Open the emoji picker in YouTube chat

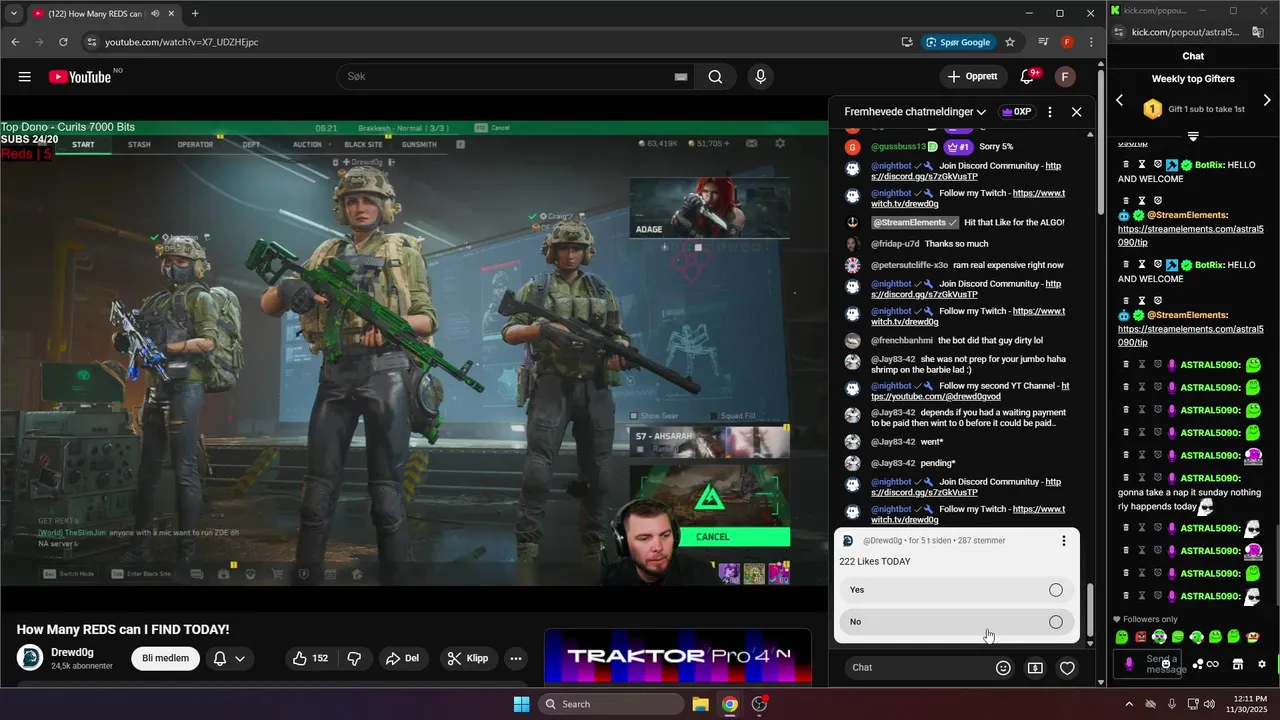point(1003,668)
